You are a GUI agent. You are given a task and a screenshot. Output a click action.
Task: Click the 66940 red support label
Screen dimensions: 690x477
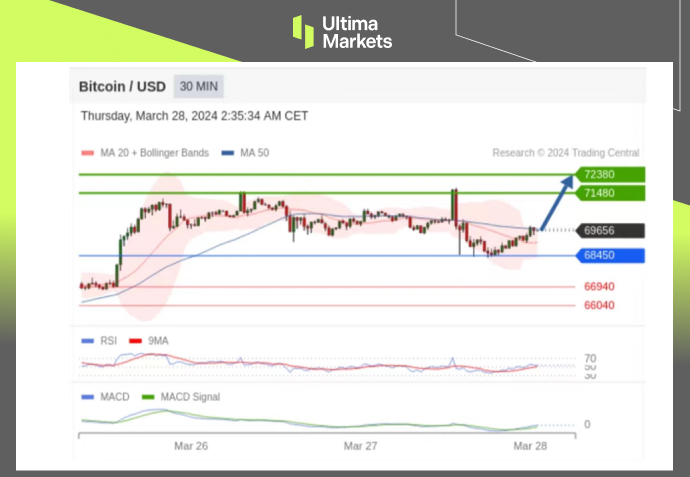[x=599, y=286]
